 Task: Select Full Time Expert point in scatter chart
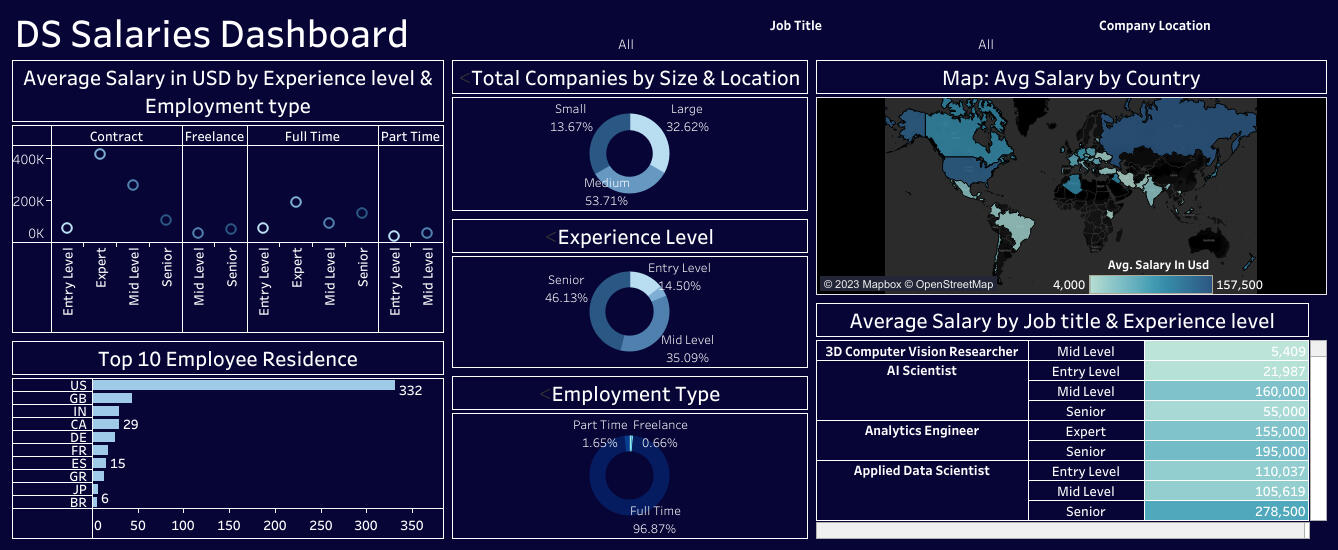[296, 202]
